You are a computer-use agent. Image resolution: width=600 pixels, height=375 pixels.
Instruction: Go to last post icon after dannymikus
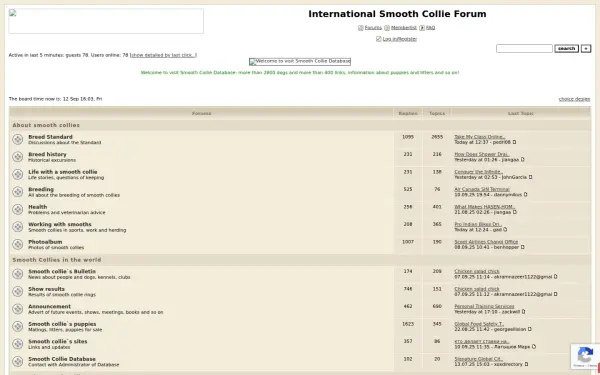pos(525,195)
